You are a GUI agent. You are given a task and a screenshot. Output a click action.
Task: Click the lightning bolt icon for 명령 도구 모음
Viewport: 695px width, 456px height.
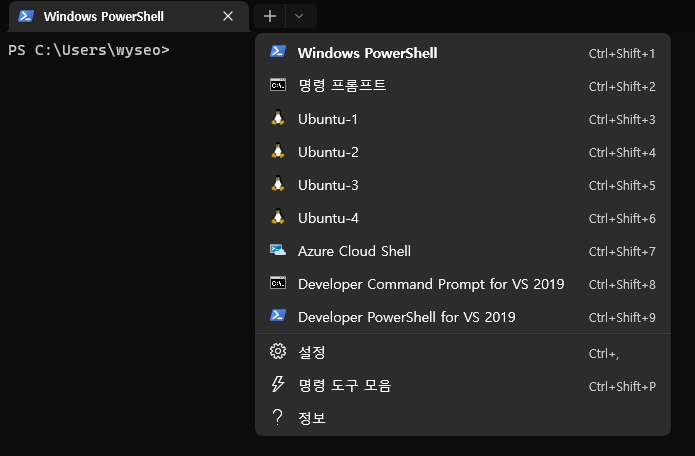click(278, 384)
